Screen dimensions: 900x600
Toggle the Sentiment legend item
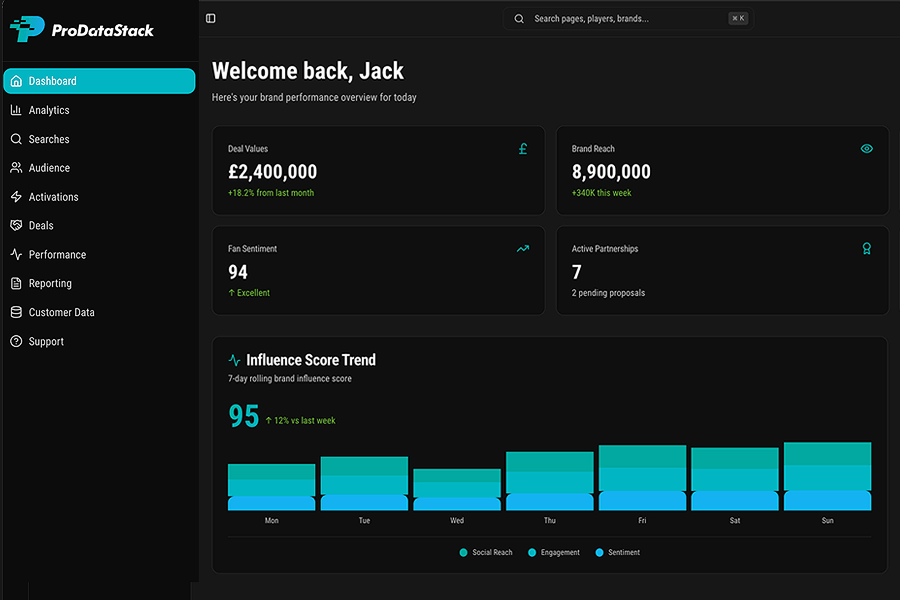618,552
